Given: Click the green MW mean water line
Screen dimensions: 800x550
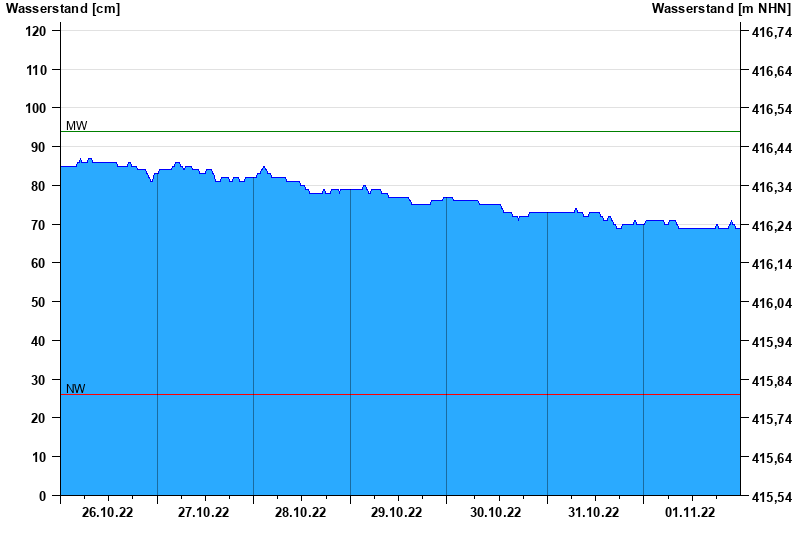Looking at the screenshot, I should click(400, 132).
